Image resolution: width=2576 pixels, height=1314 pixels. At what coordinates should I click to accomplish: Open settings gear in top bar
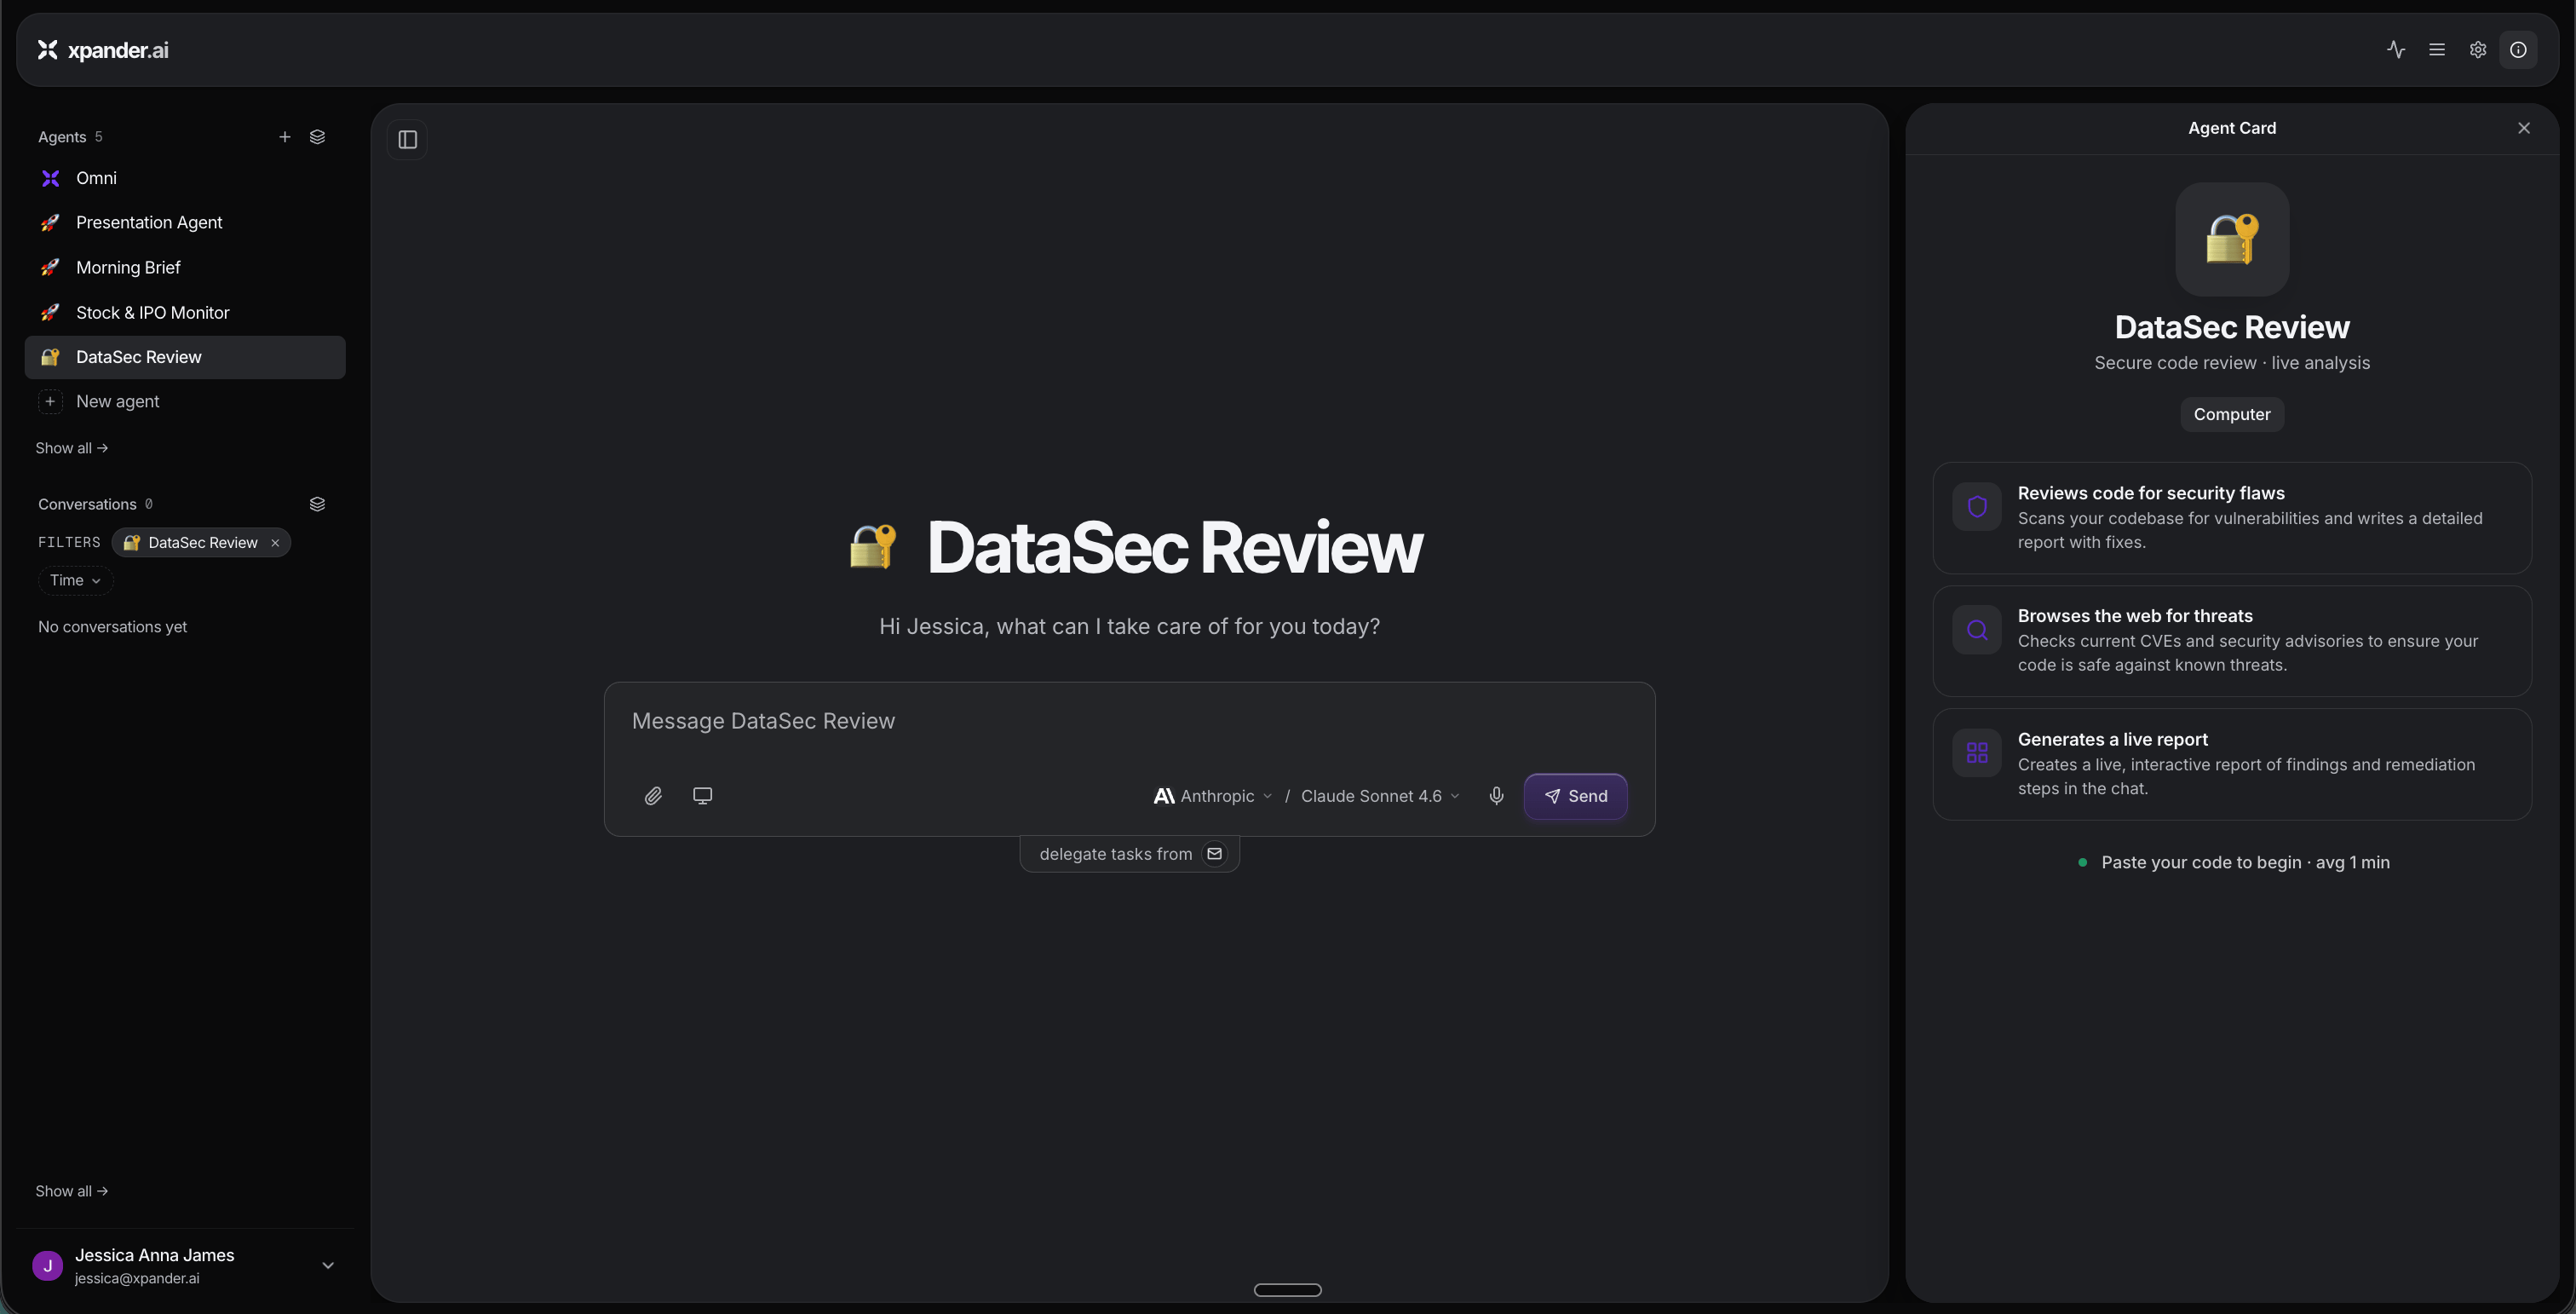(x=2478, y=50)
